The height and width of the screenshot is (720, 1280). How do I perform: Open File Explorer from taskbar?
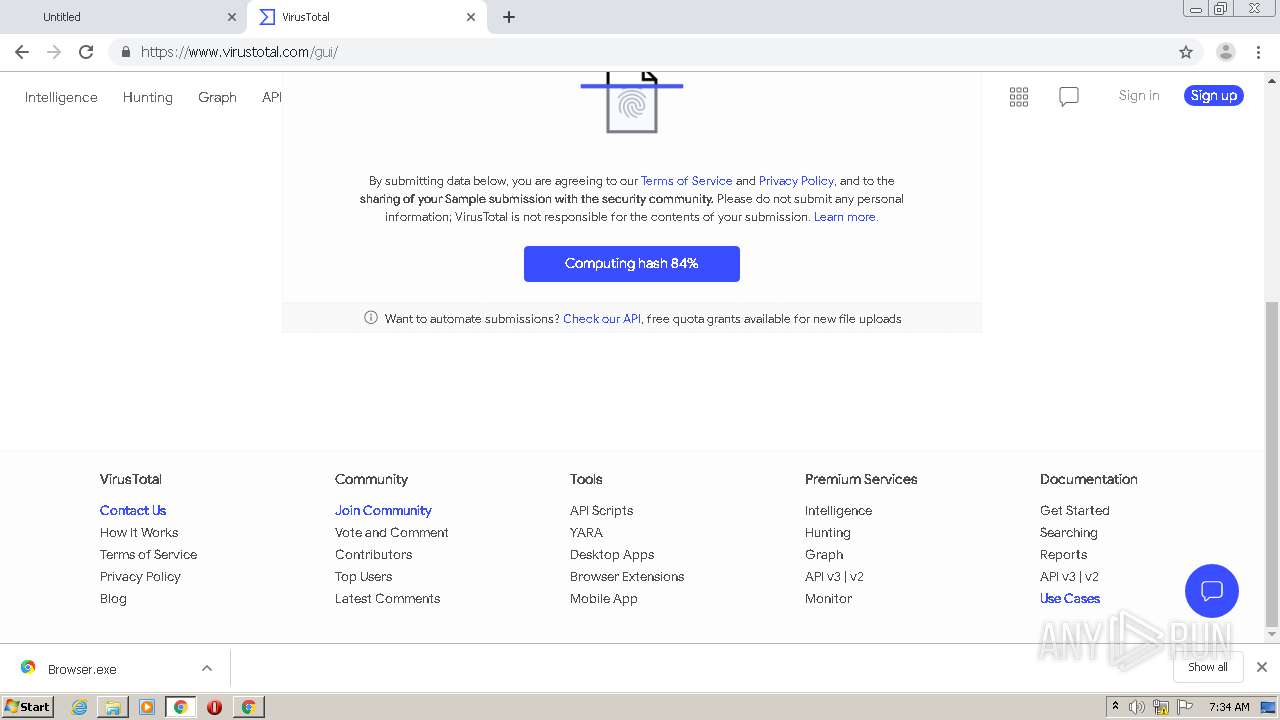point(113,707)
